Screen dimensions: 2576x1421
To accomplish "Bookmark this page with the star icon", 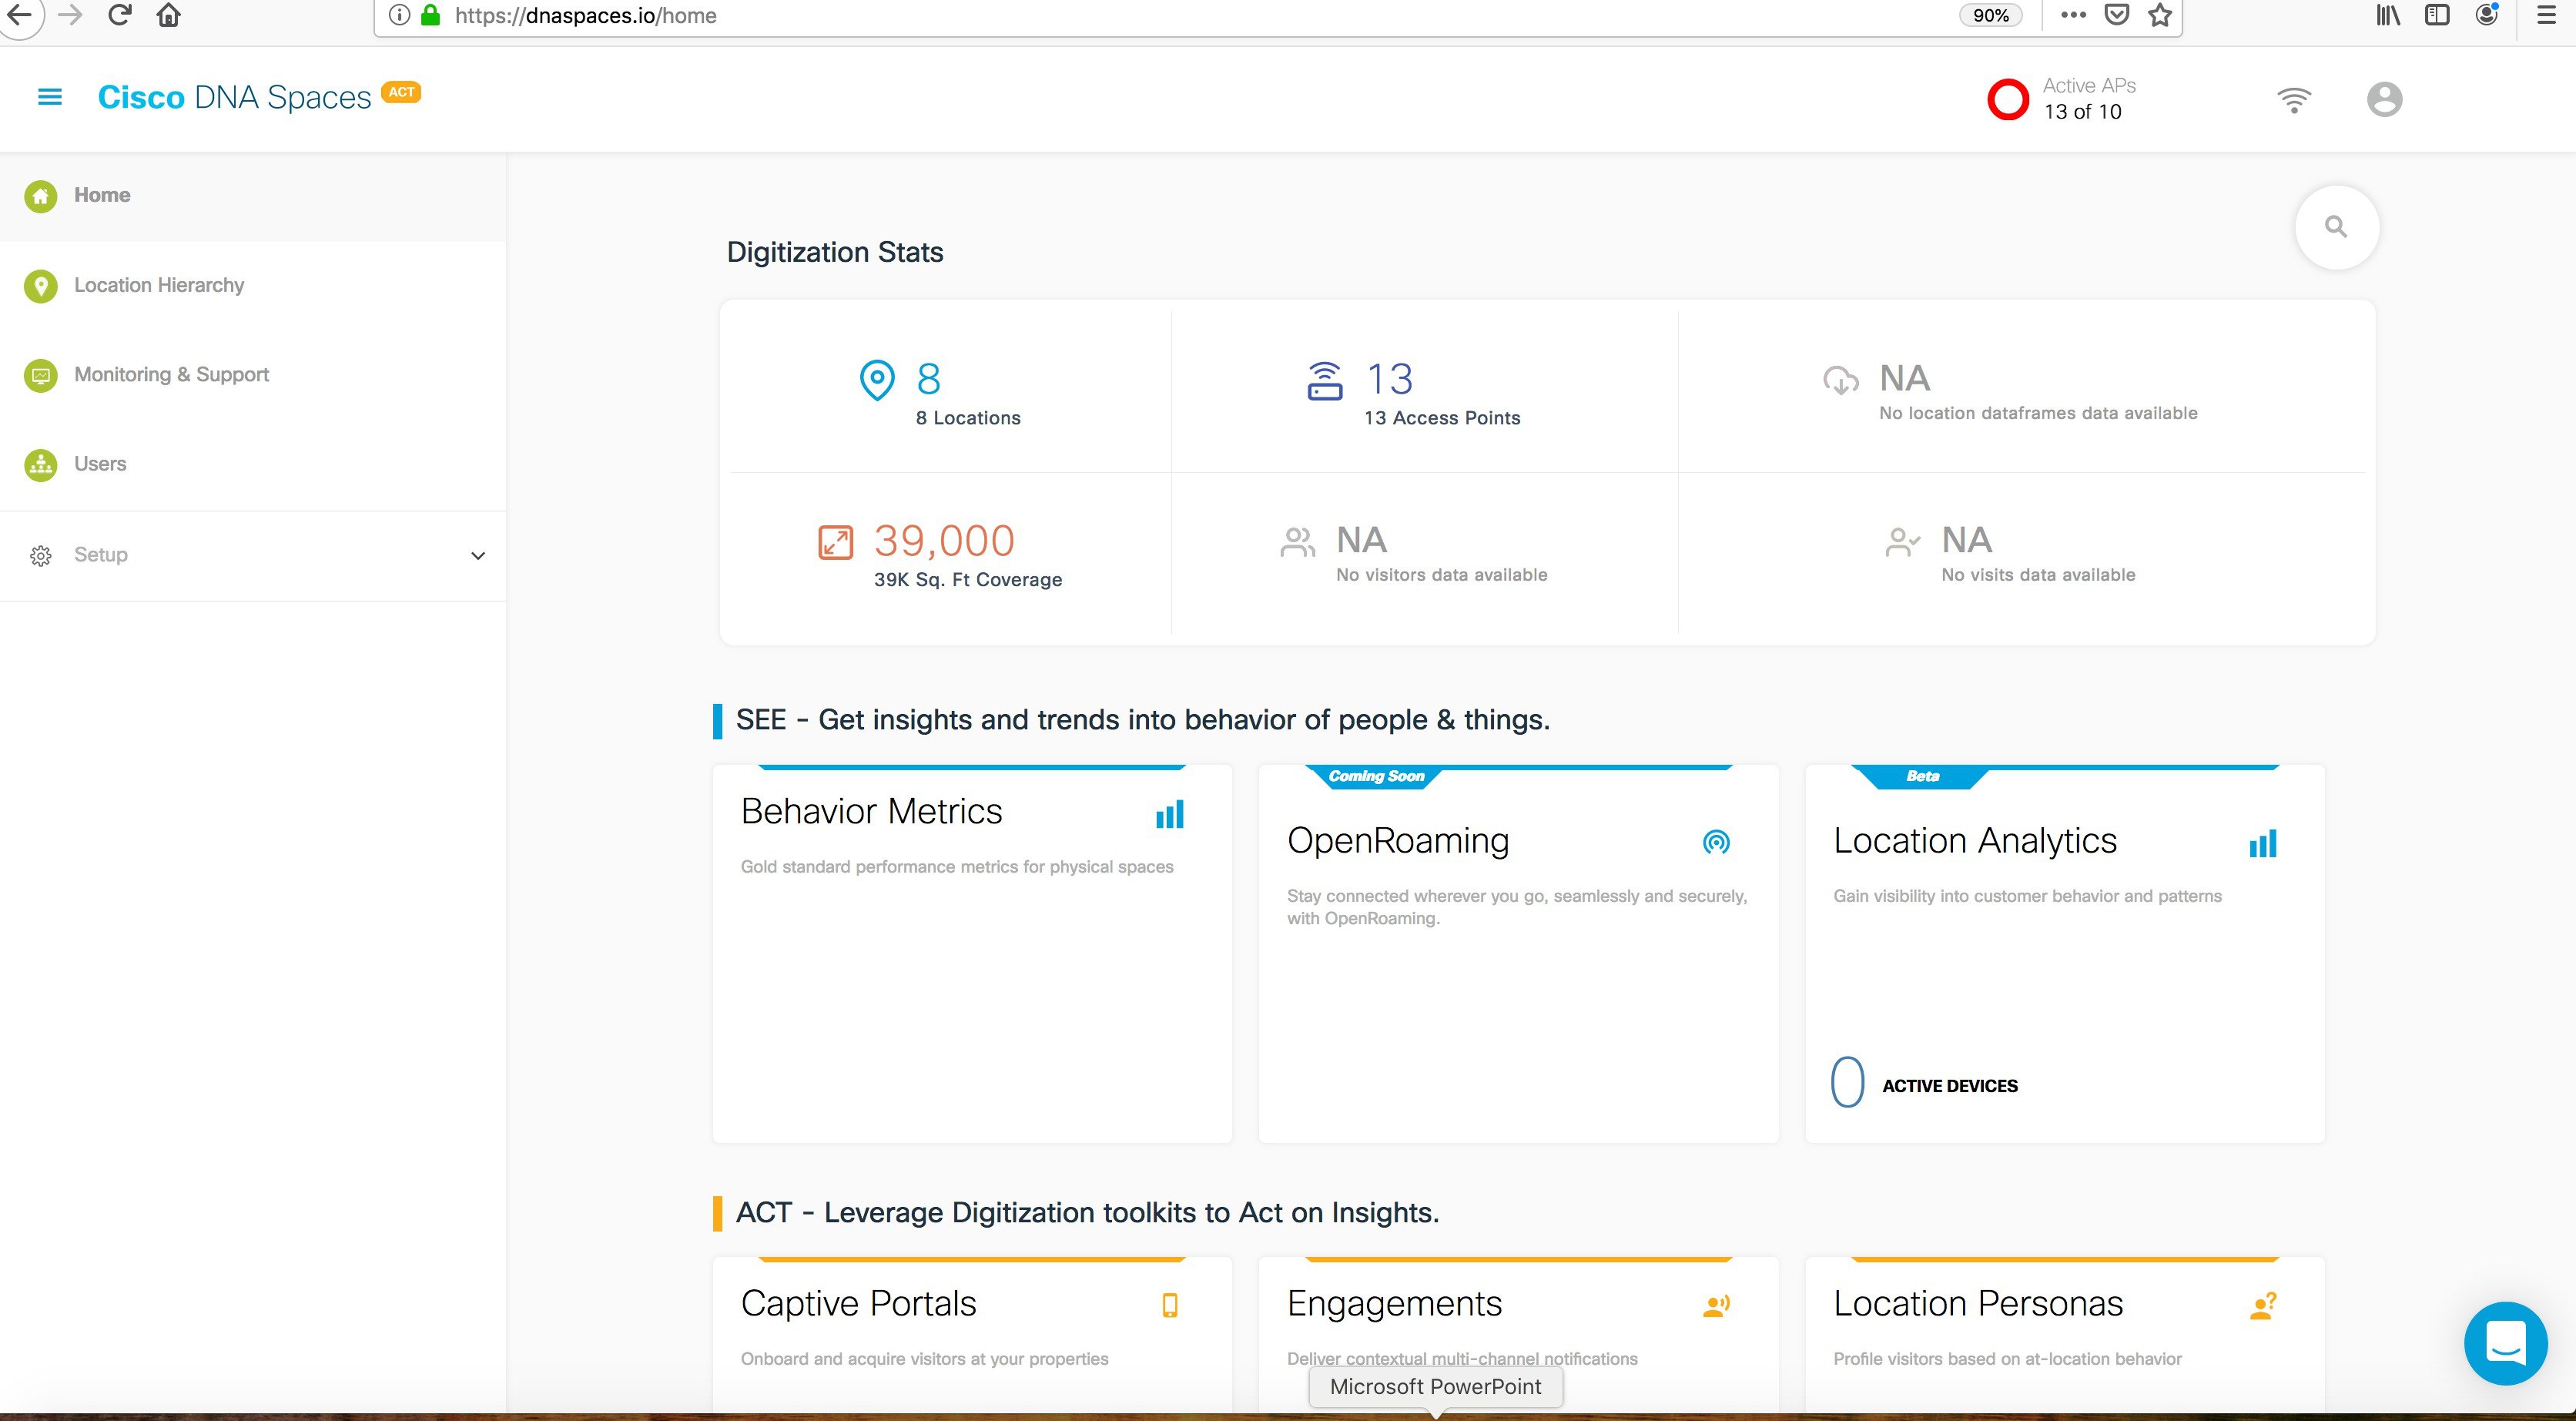I will click(2160, 15).
